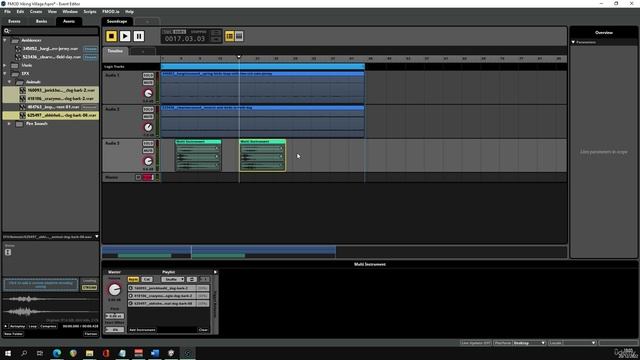
Task: Click the Compress button under the waveform
Action: [48, 326]
